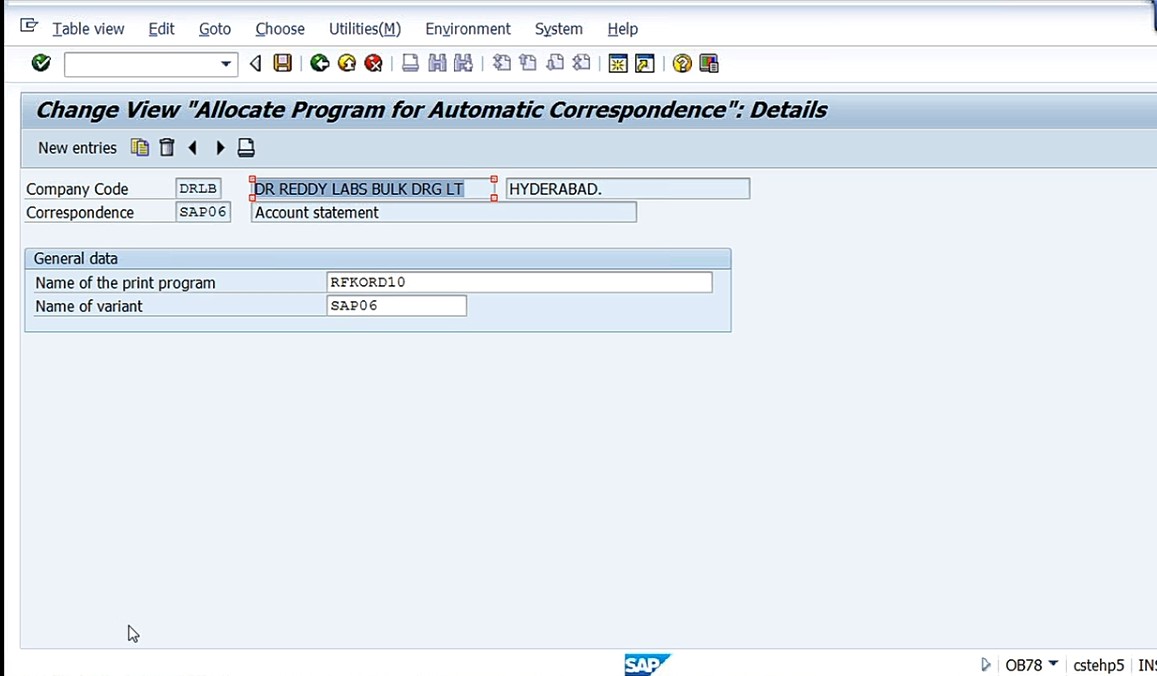This screenshot has width=1157, height=676.
Task: Click the Correspondence label
Action: 80,213
